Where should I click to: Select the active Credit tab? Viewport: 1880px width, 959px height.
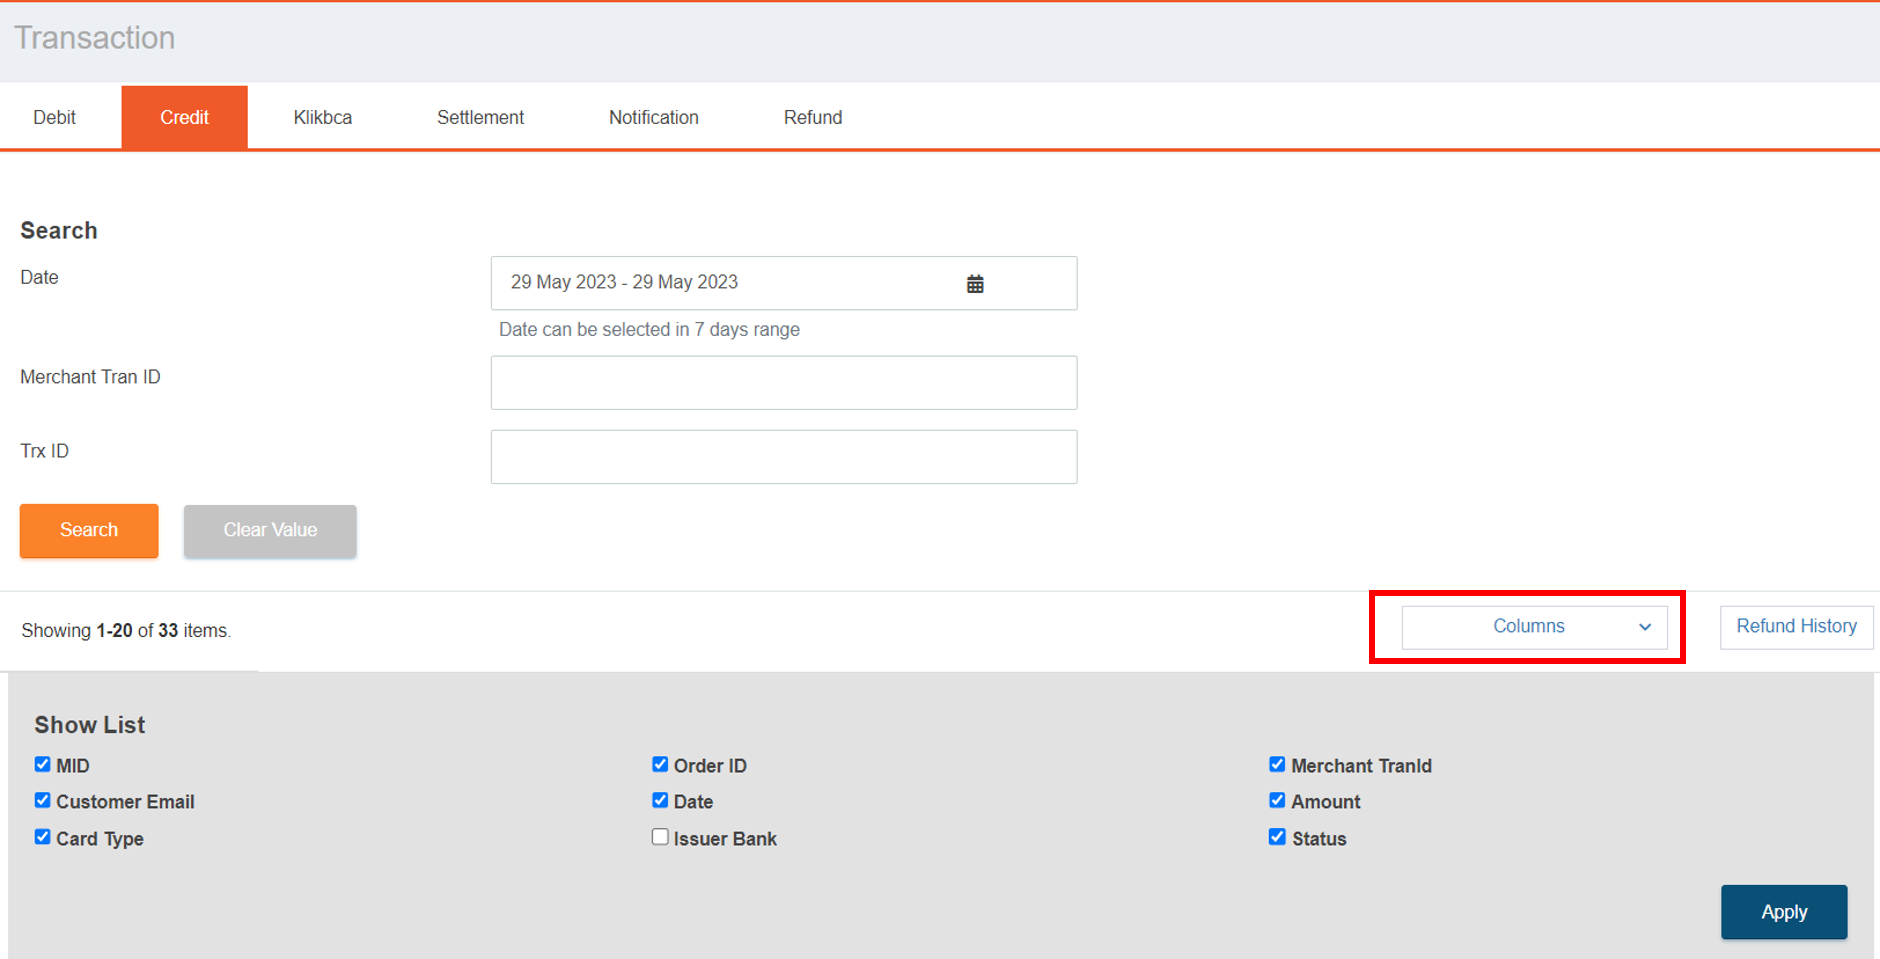[185, 117]
